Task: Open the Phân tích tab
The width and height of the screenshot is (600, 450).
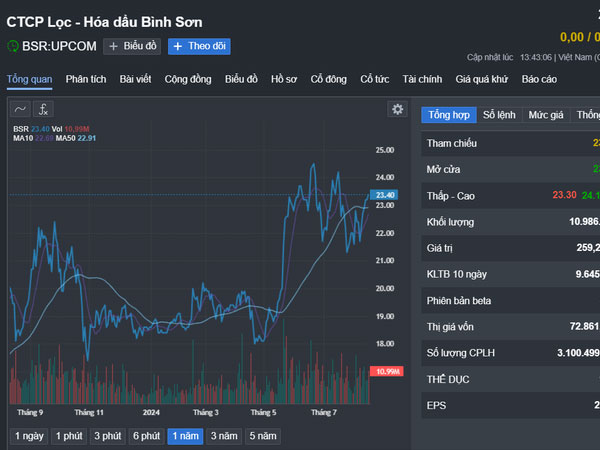Action: [x=86, y=79]
